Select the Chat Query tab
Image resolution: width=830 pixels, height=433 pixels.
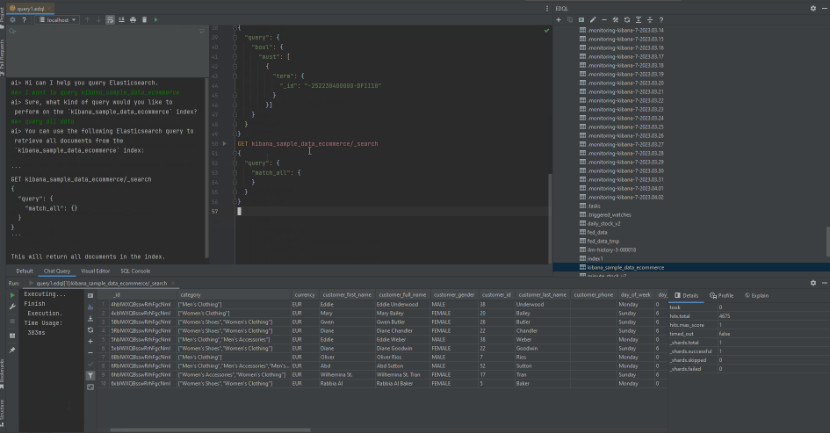tap(57, 271)
